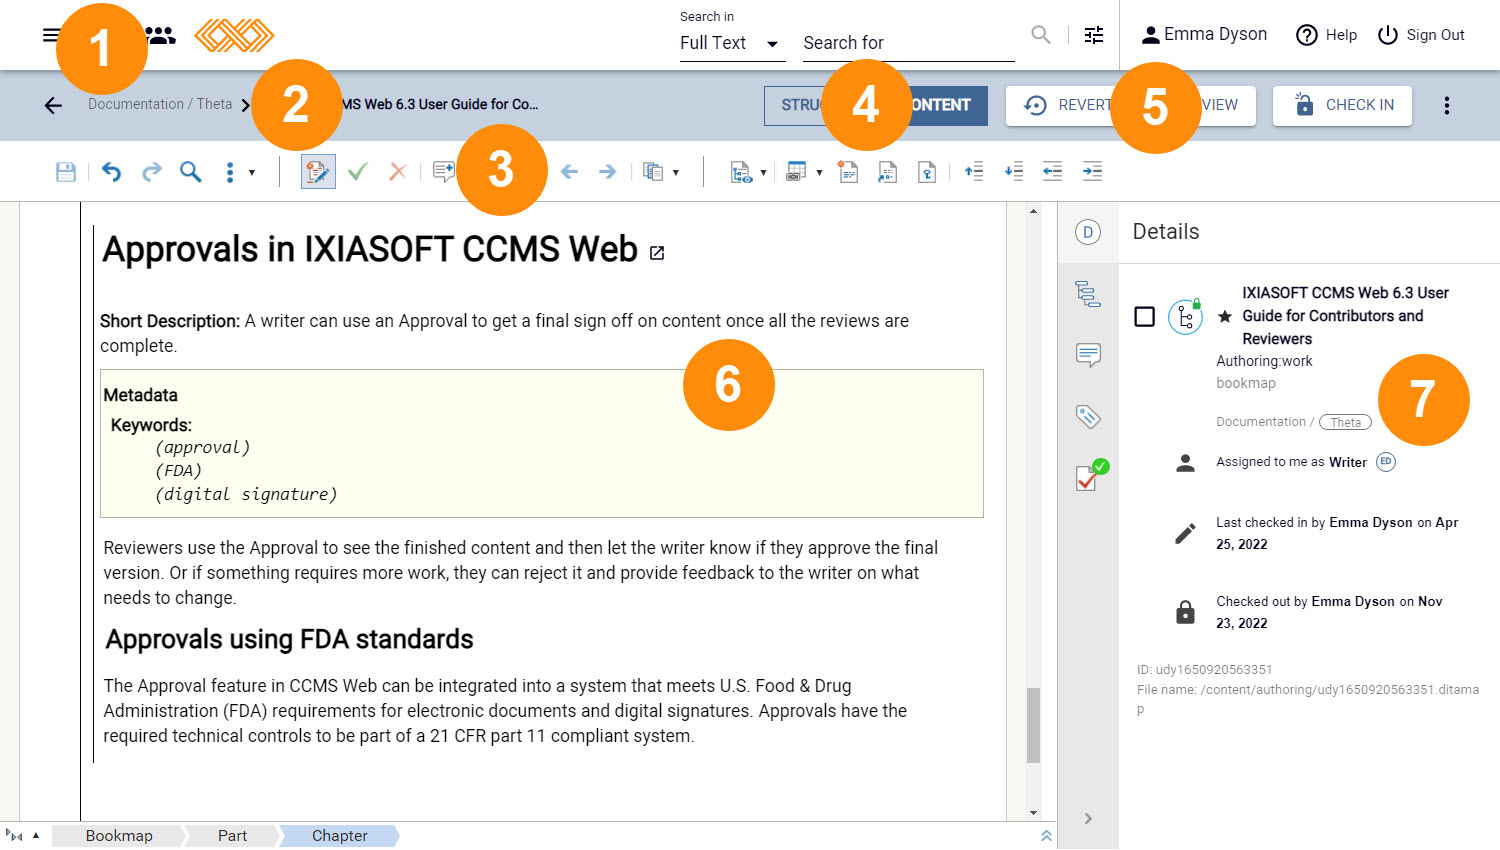Open find in the editor toolbar

(x=190, y=172)
